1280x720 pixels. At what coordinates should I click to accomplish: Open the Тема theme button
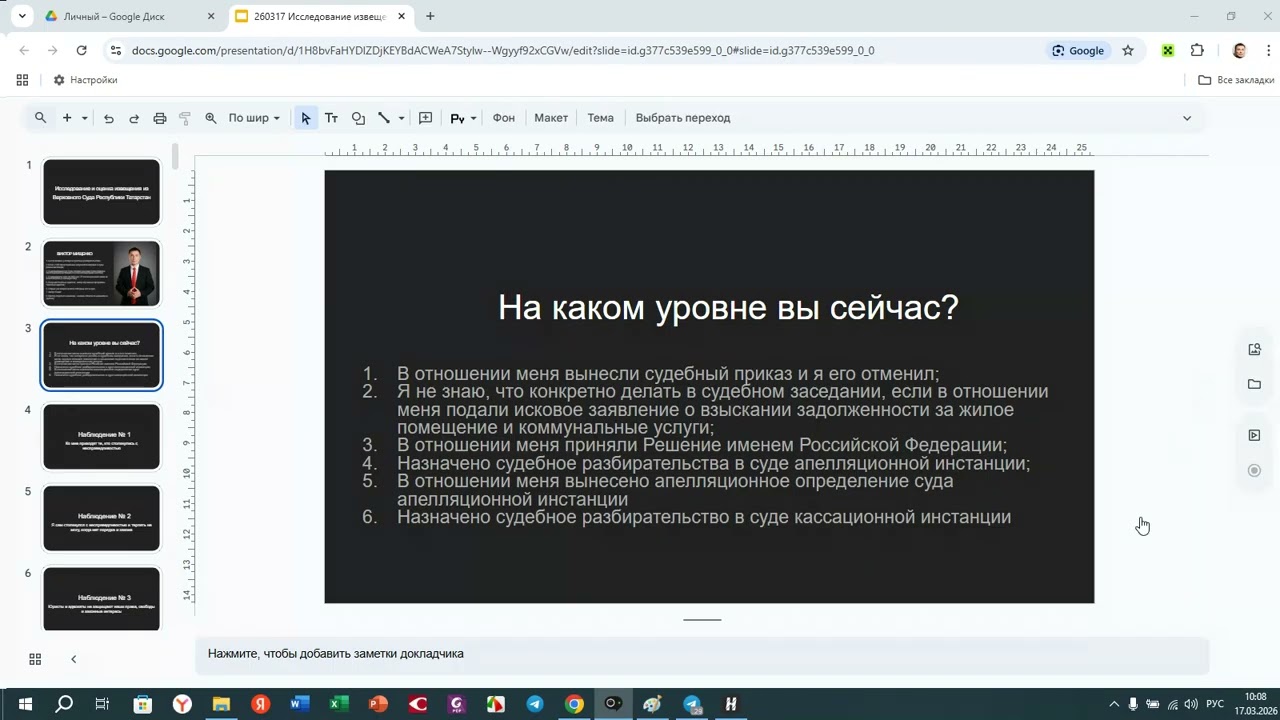point(600,118)
